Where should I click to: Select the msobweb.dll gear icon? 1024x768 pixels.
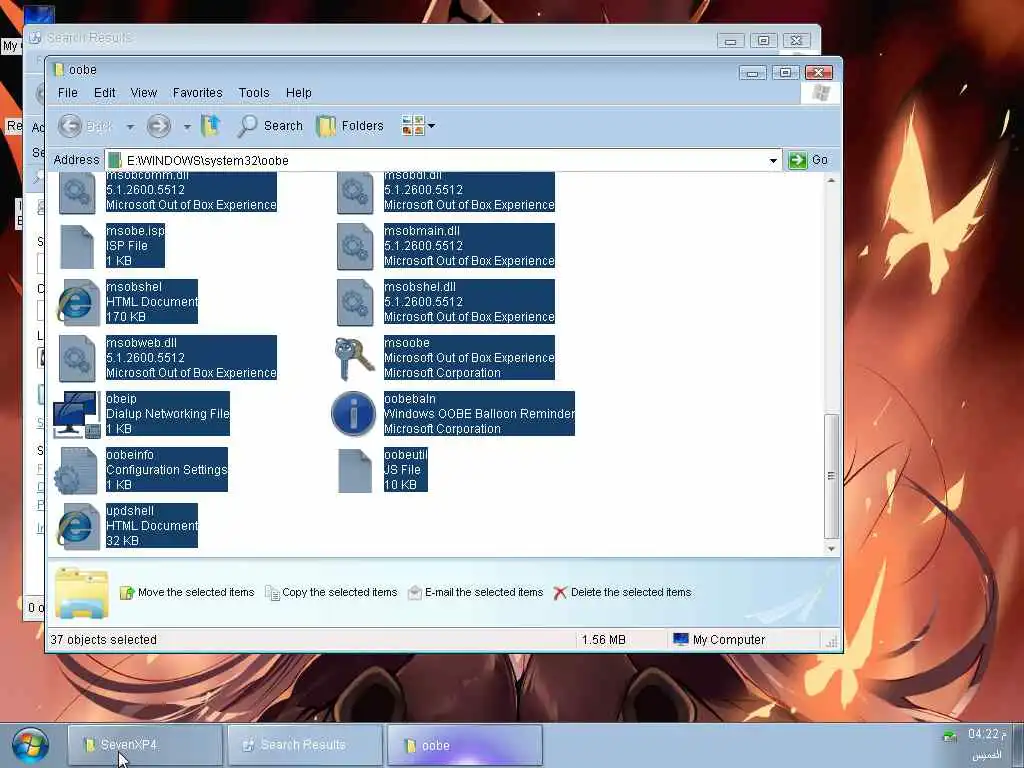click(77, 359)
